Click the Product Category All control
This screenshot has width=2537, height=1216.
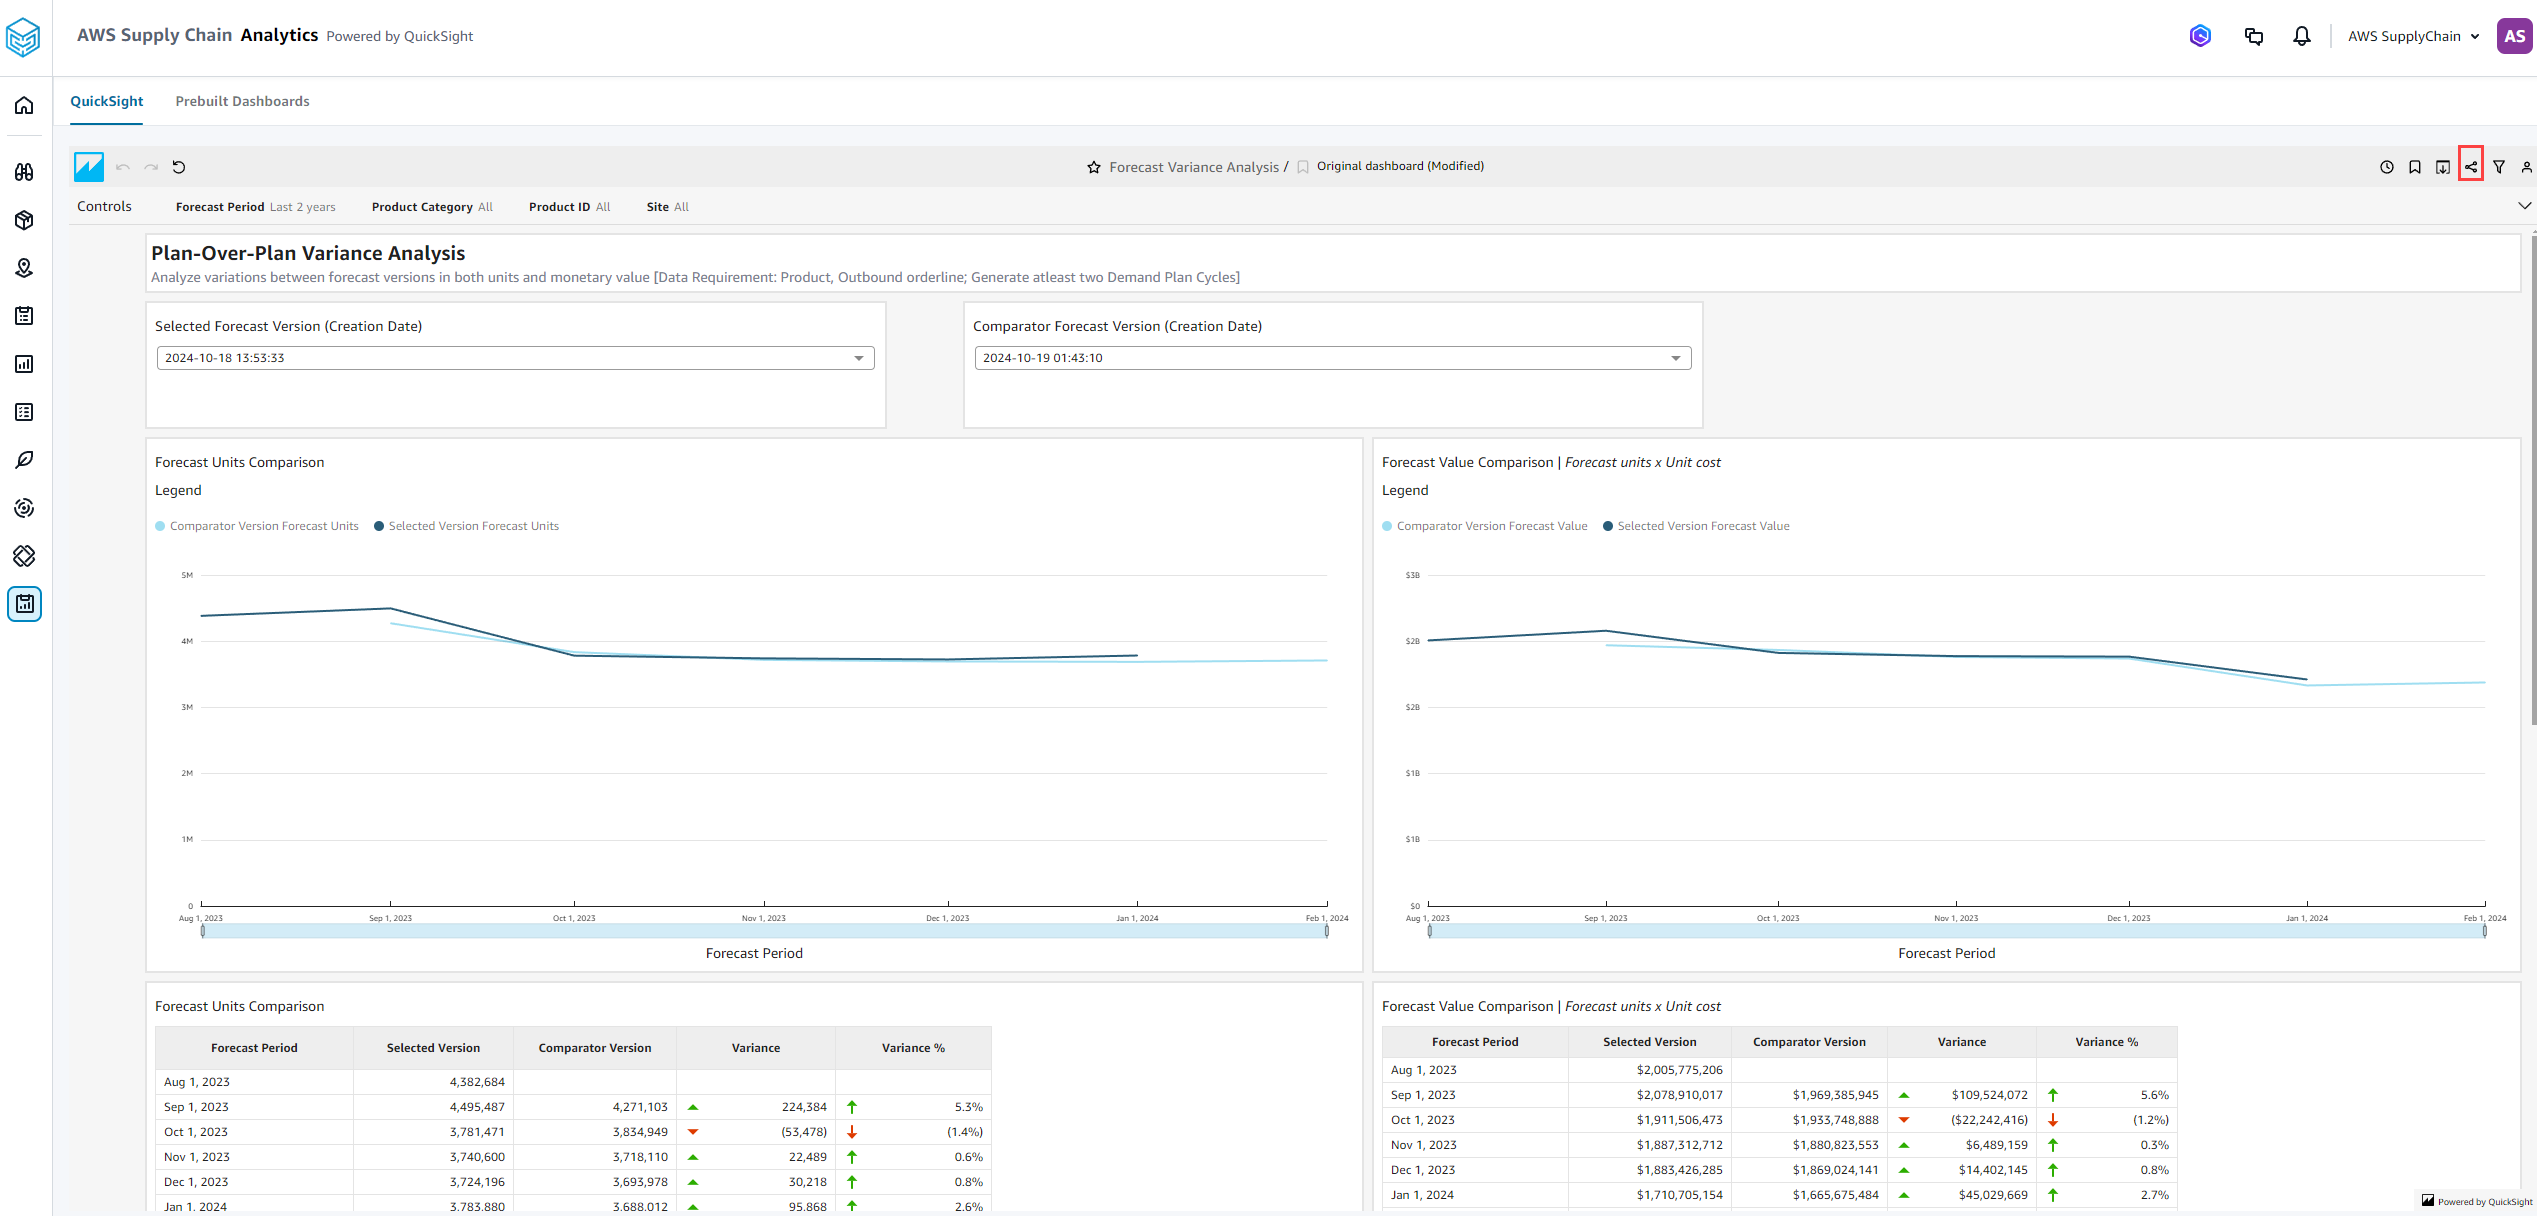tap(431, 207)
